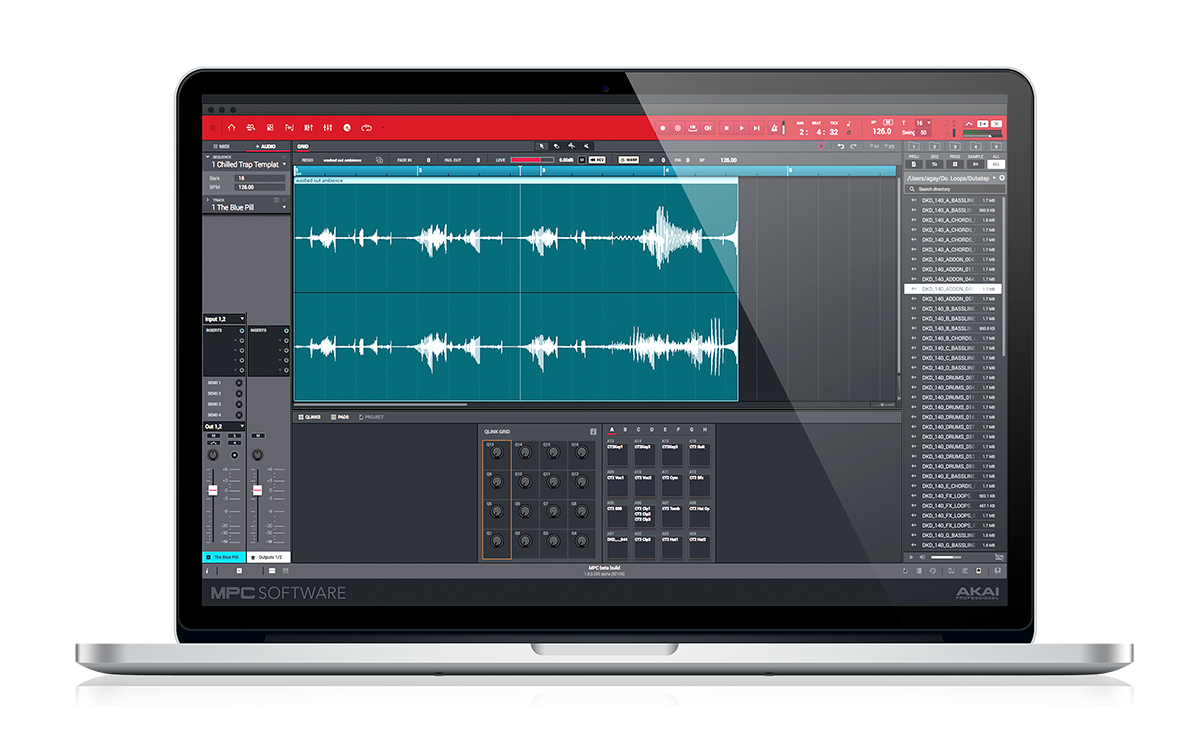Viewport: 1200px width, 750px height.
Task: Select the Outputs 1/2 channel label
Action: (x=269, y=557)
